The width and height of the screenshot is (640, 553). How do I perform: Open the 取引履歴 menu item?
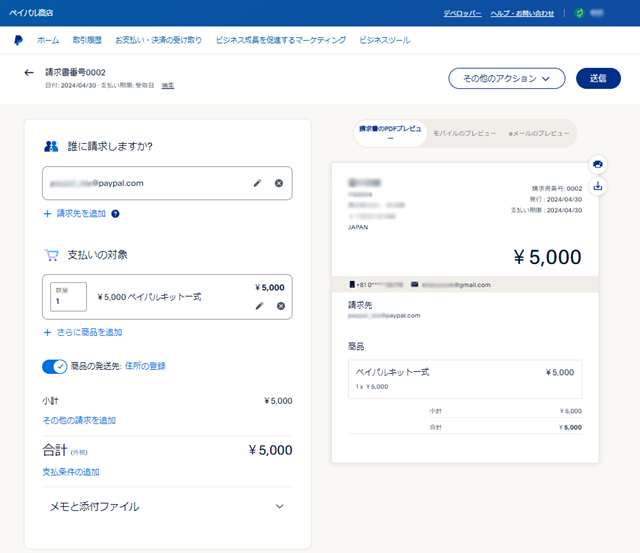pyautogui.click(x=87, y=40)
